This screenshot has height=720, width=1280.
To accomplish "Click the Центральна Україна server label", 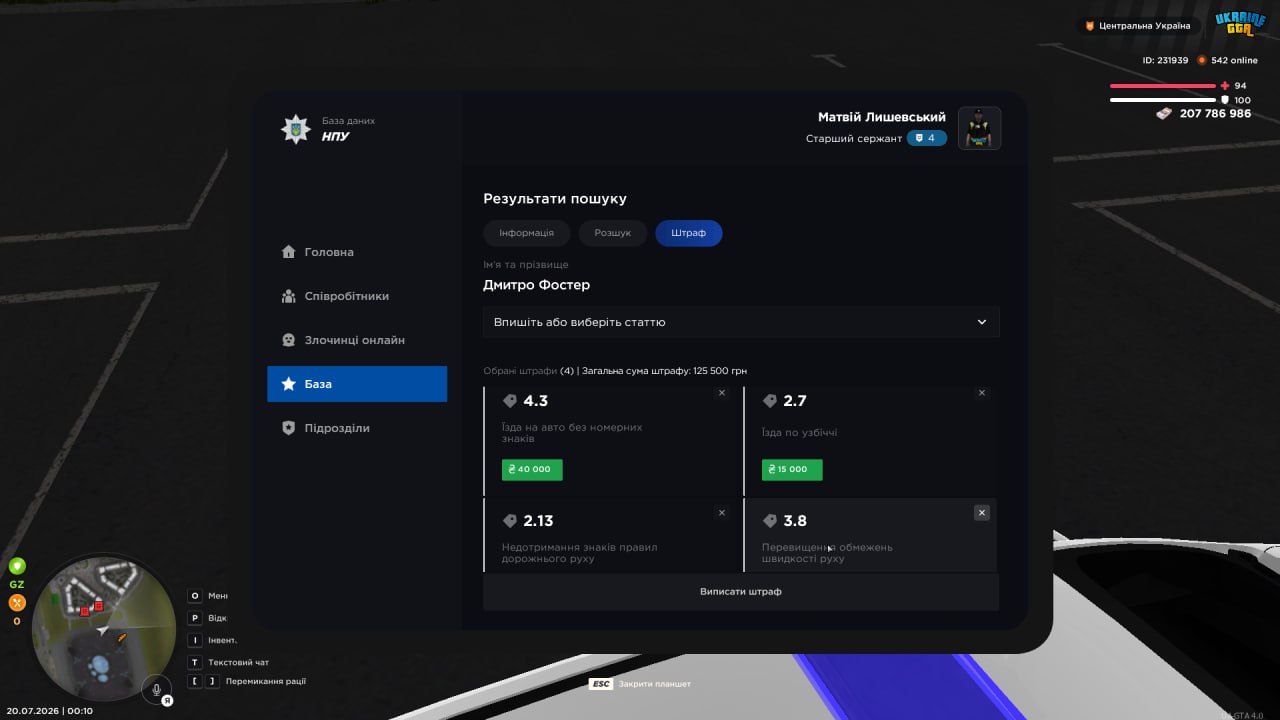I will (1138, 26).
